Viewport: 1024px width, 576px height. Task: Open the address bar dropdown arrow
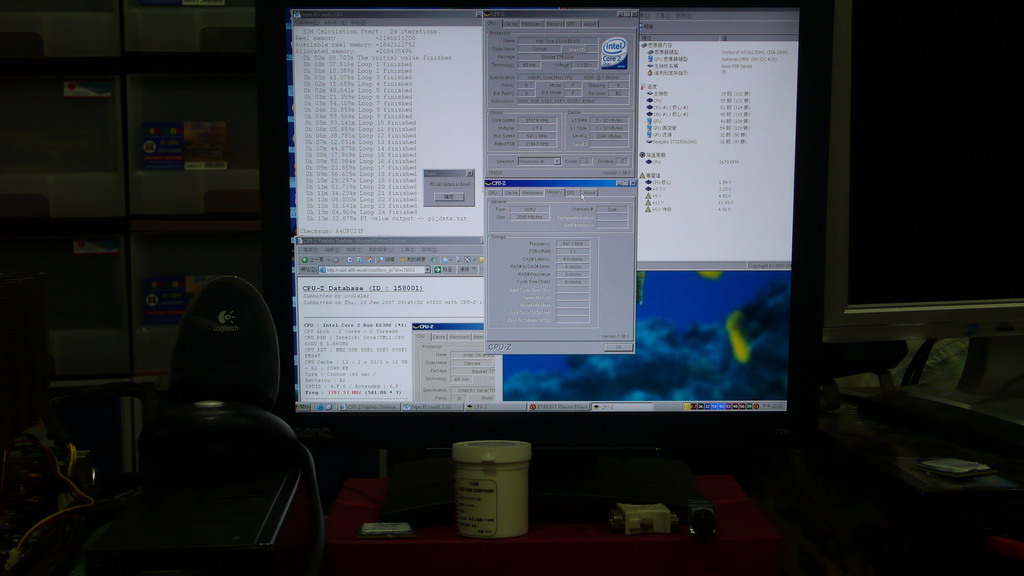(427, 270)
